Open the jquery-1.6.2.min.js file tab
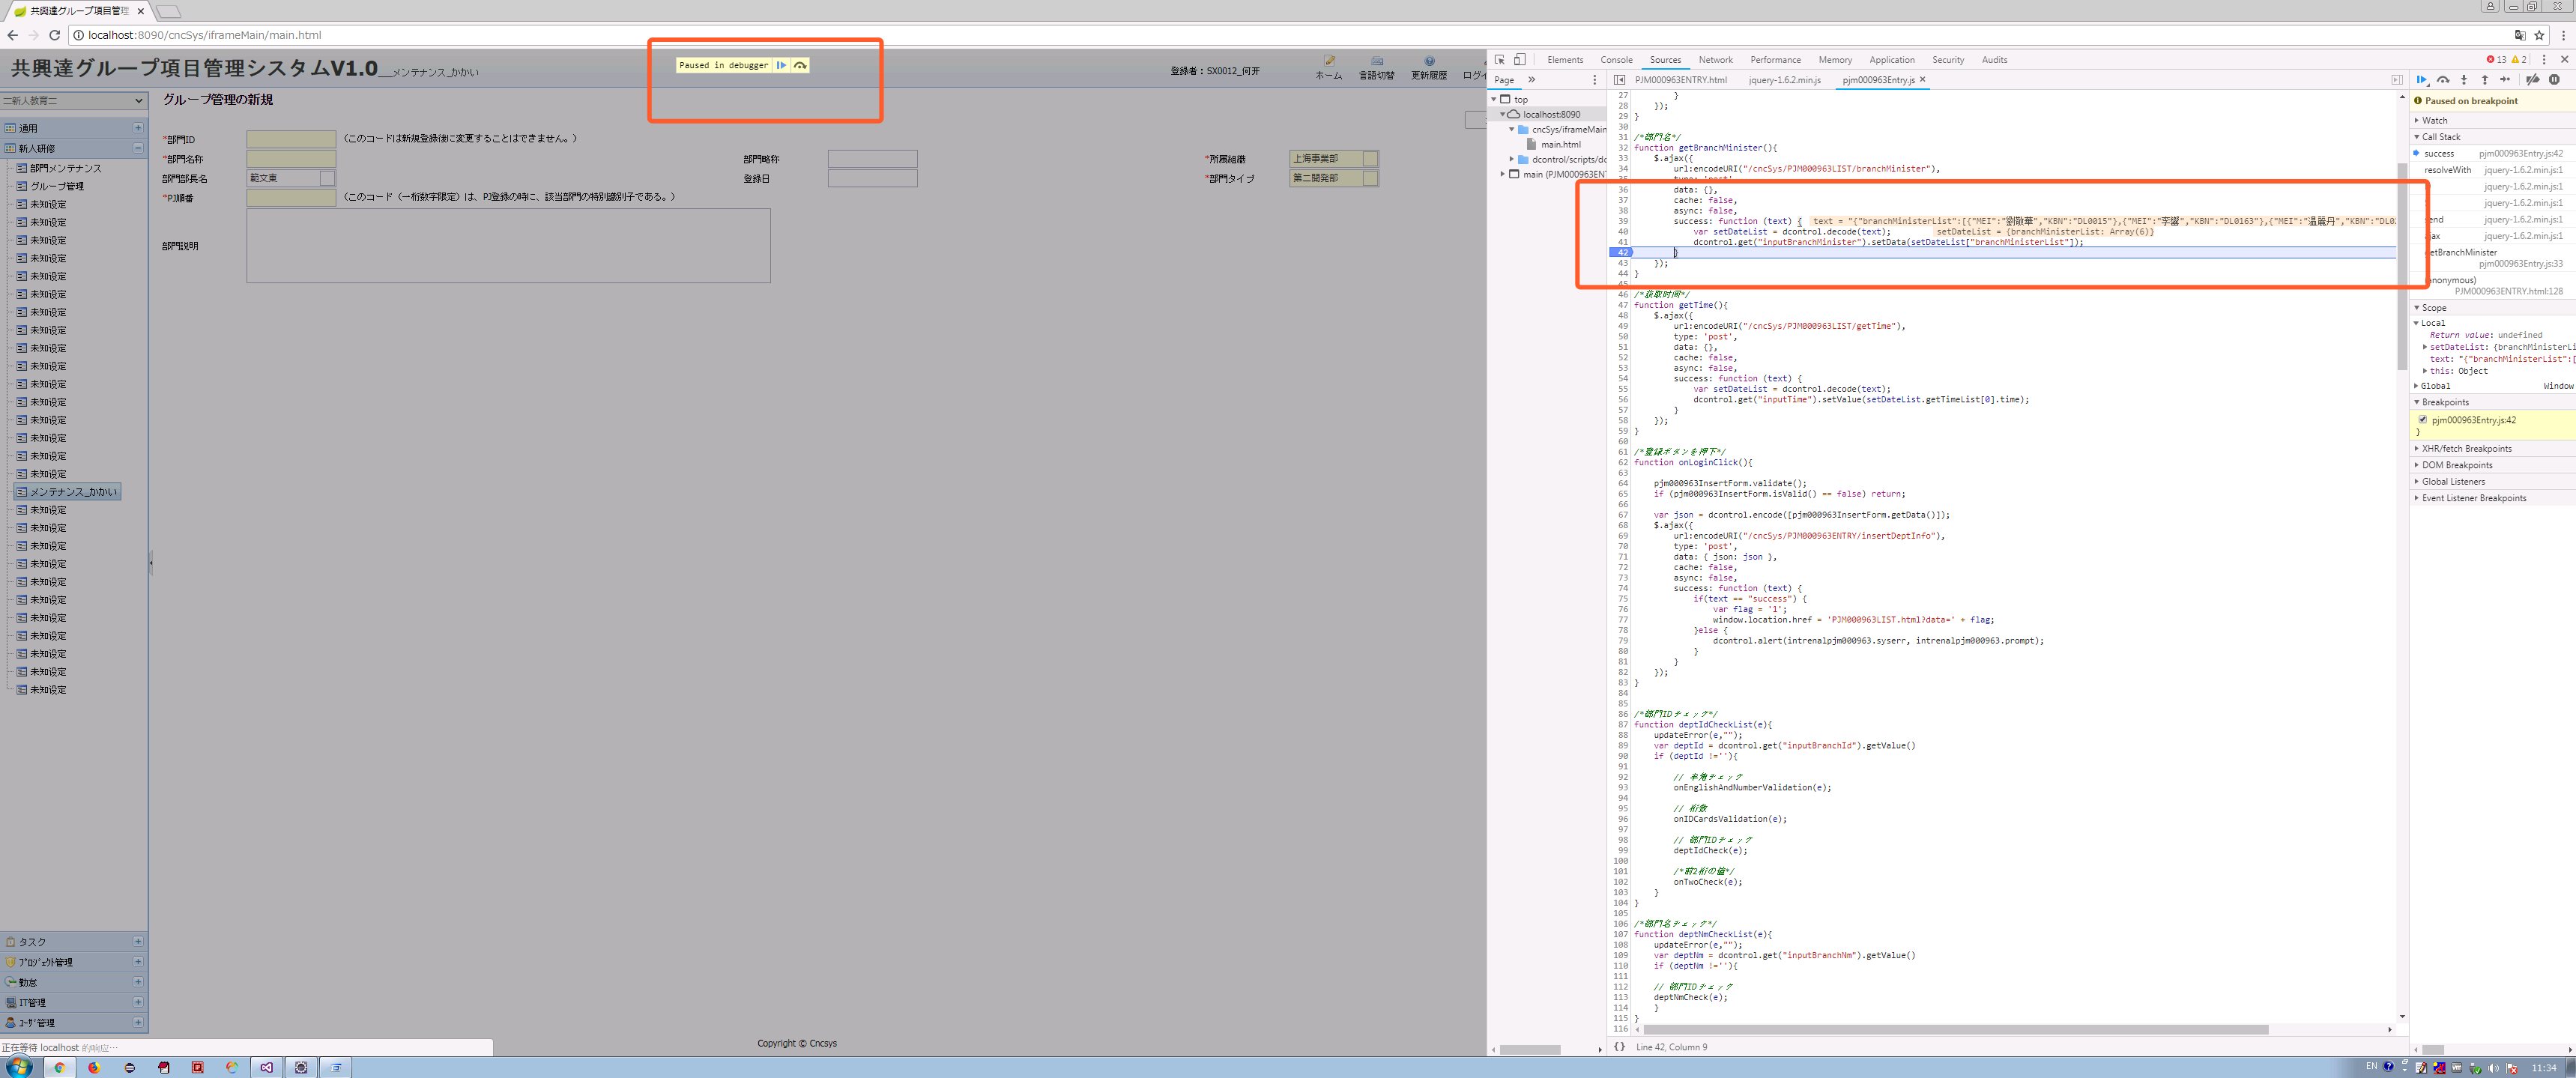Image resolution: width=2576 pixels, height=1078 pixels. 1784,80
